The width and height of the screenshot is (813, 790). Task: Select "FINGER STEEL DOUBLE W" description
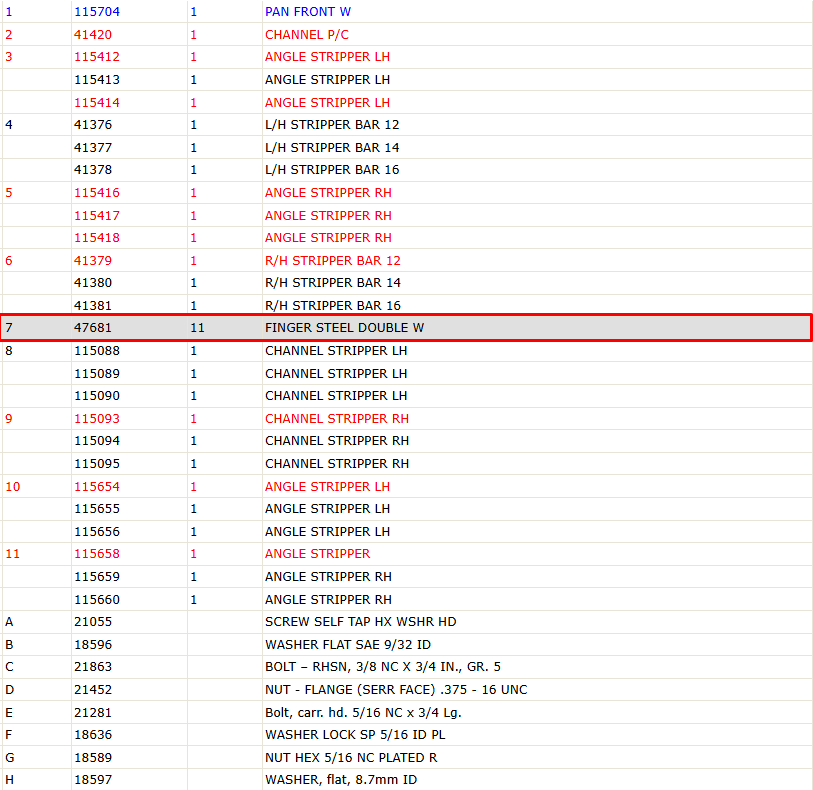click(x=344, y=328)
